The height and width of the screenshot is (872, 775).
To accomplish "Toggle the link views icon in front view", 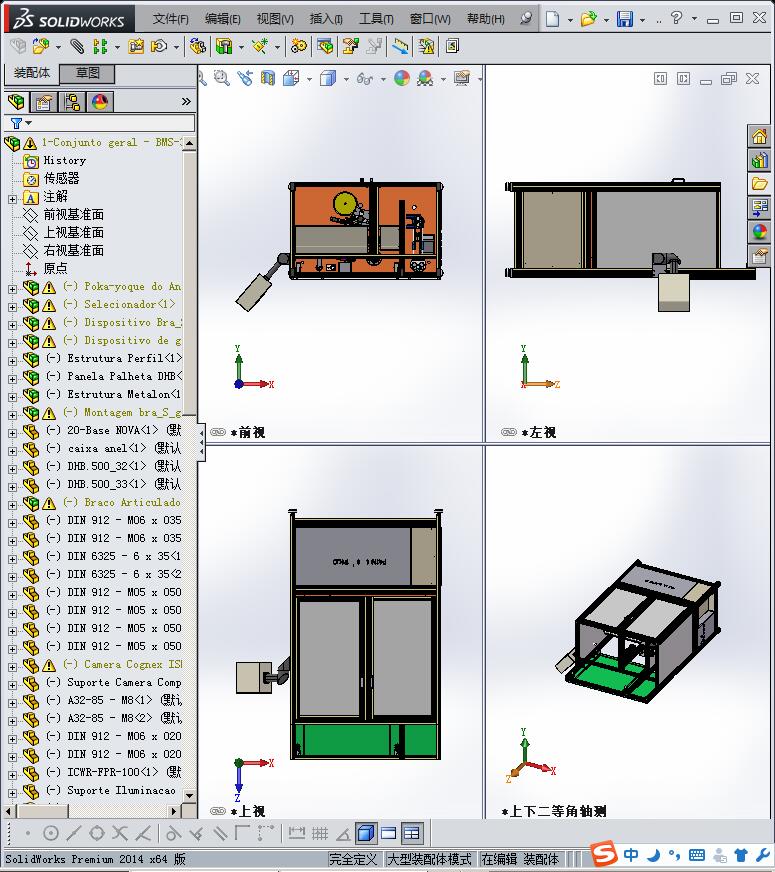I will tap(218, 432).
